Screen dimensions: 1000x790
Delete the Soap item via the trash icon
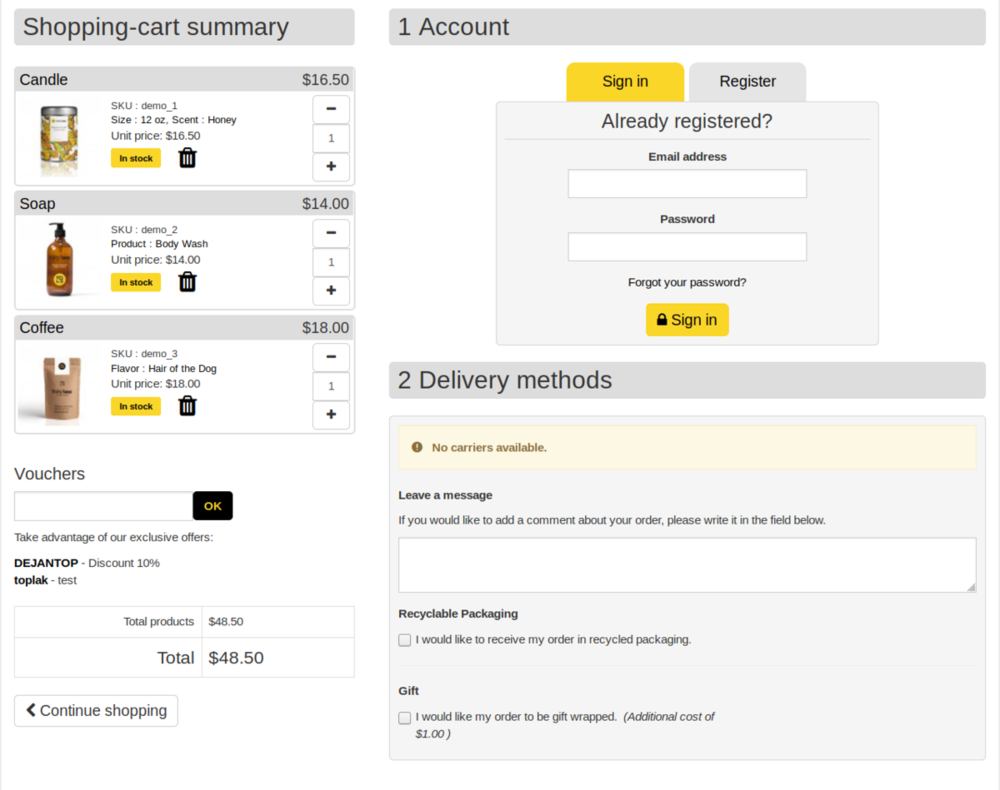187,281
